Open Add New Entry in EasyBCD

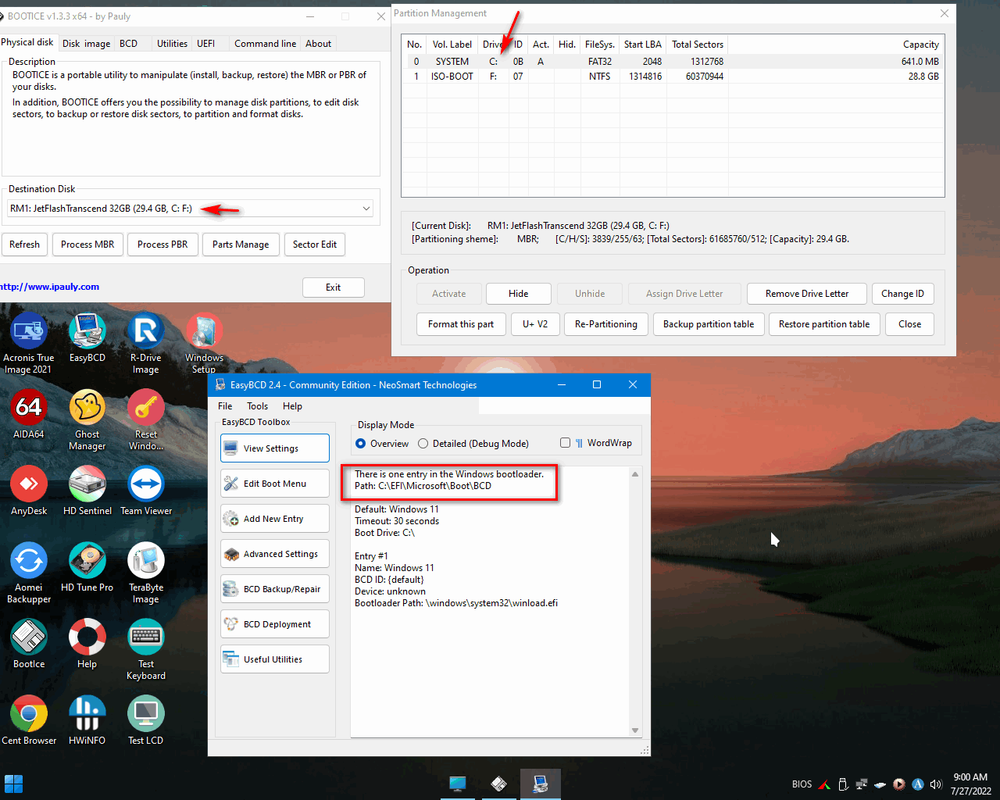click(x=275, y=519)
